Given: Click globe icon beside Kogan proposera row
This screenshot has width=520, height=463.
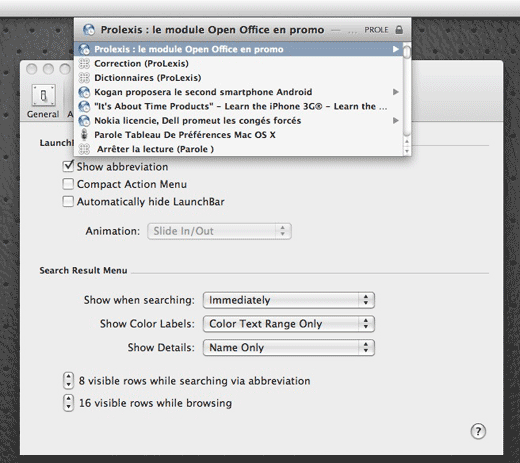Looking at the screenshot, I should 84,92.
